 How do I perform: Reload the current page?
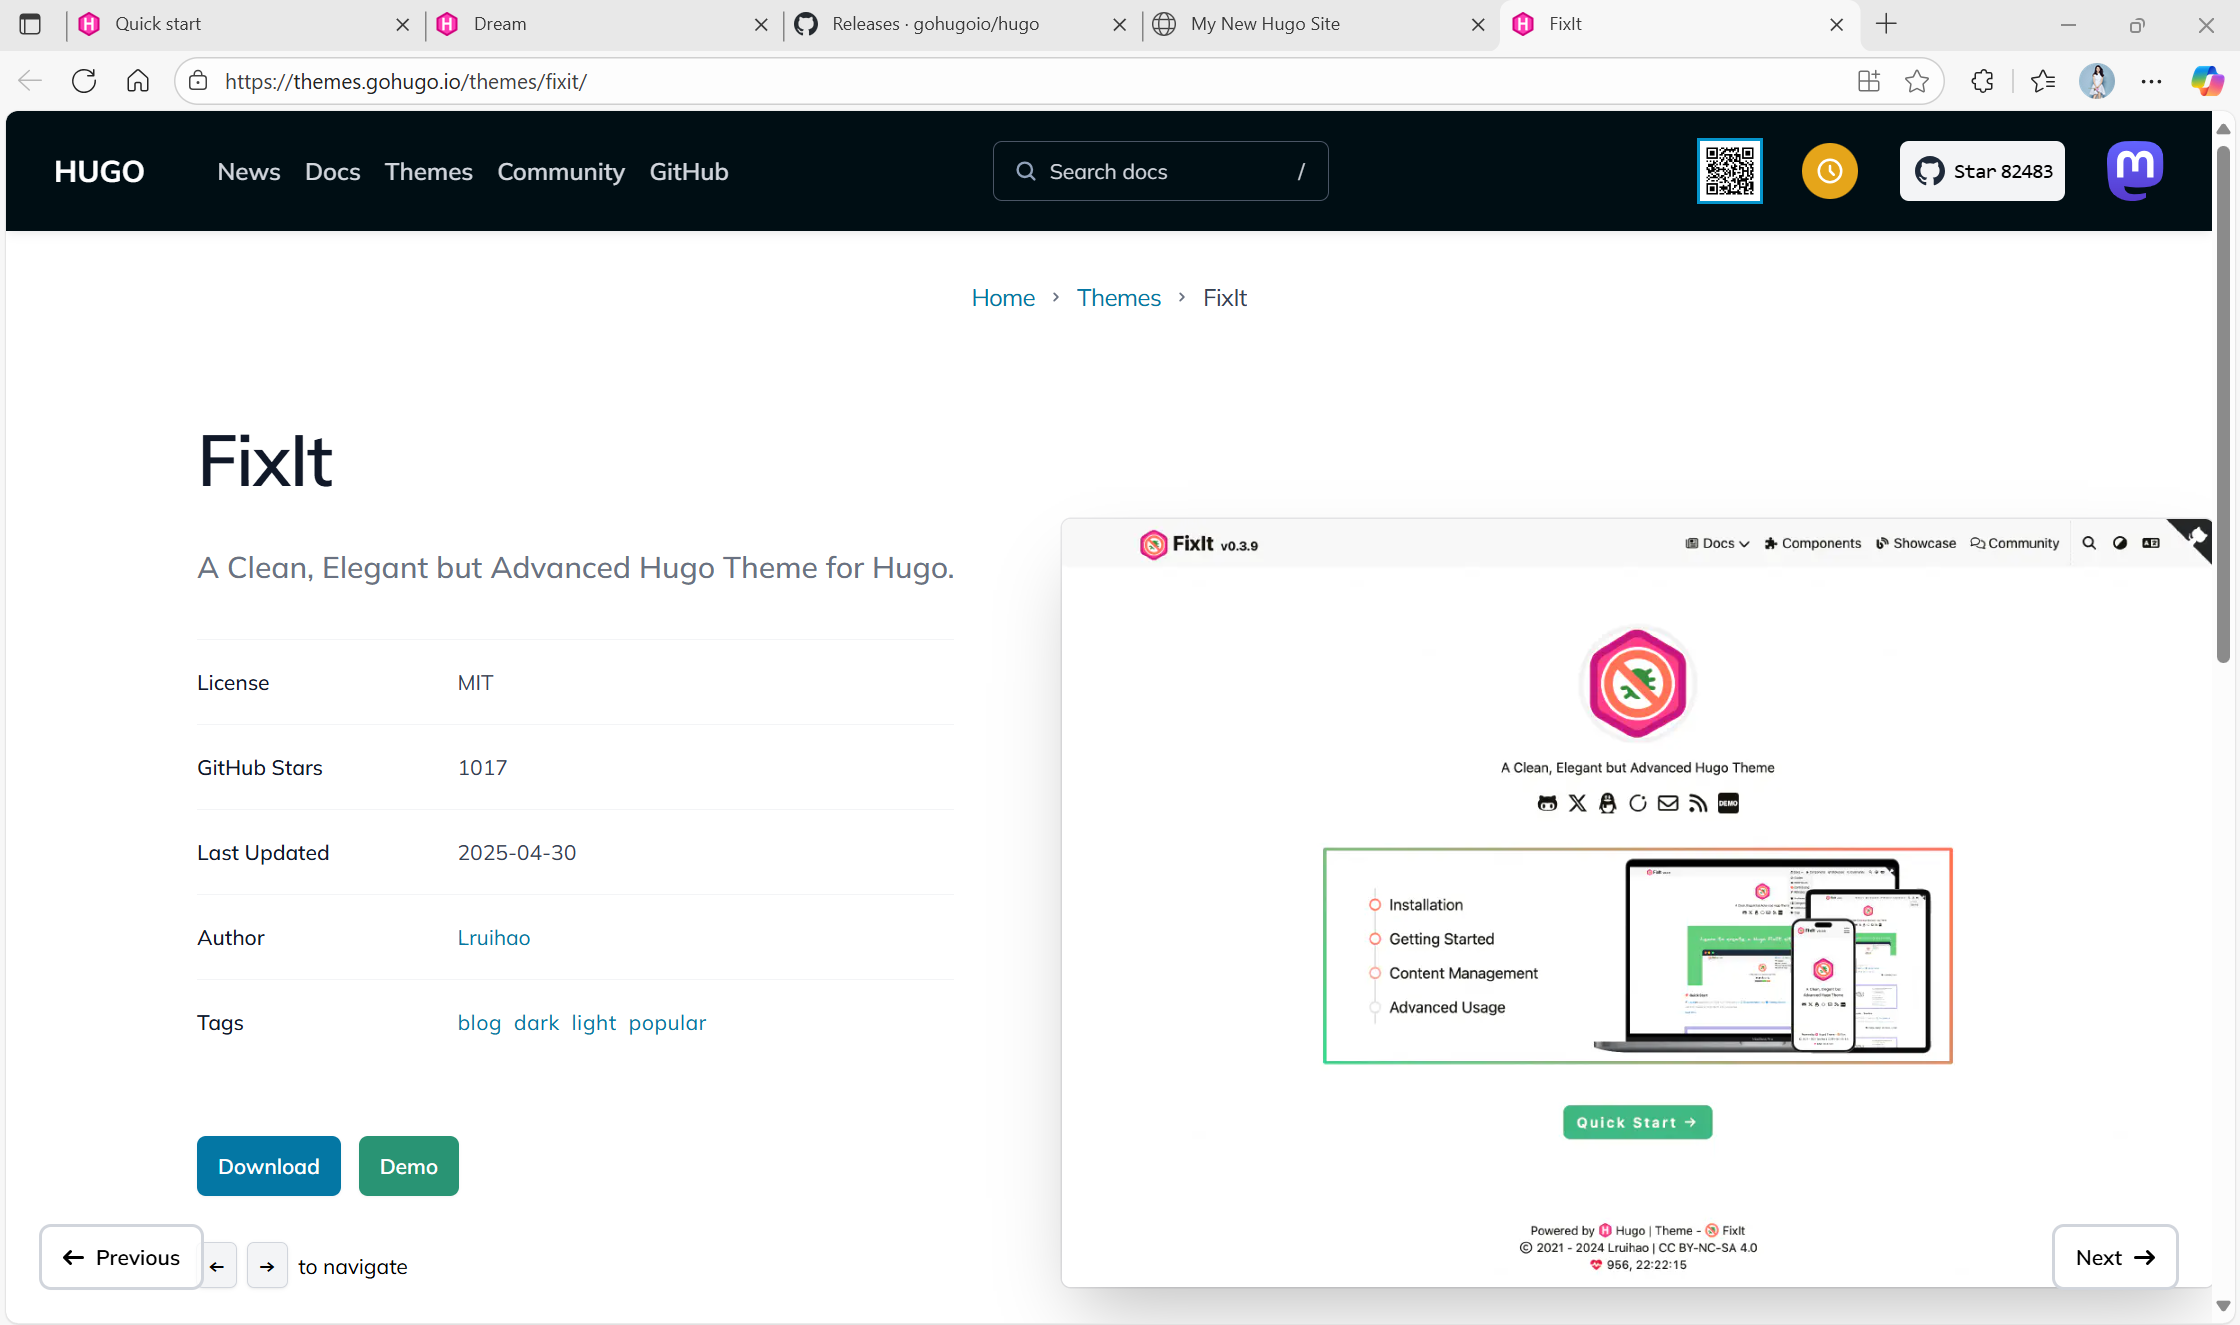(x=84, y=81)
